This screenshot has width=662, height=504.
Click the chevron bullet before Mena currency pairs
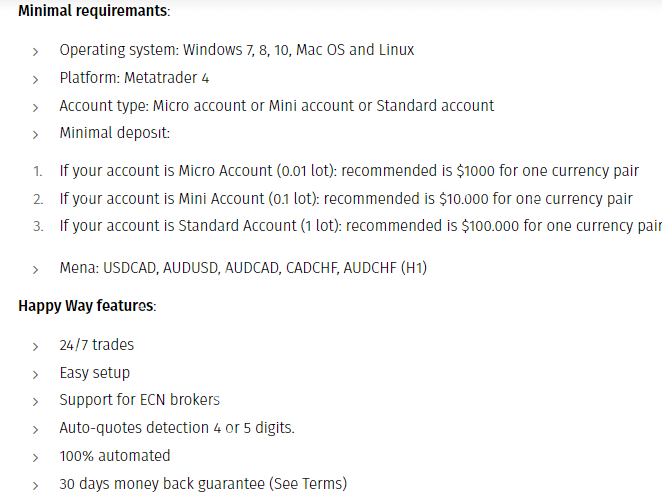(x=36, y=269)
